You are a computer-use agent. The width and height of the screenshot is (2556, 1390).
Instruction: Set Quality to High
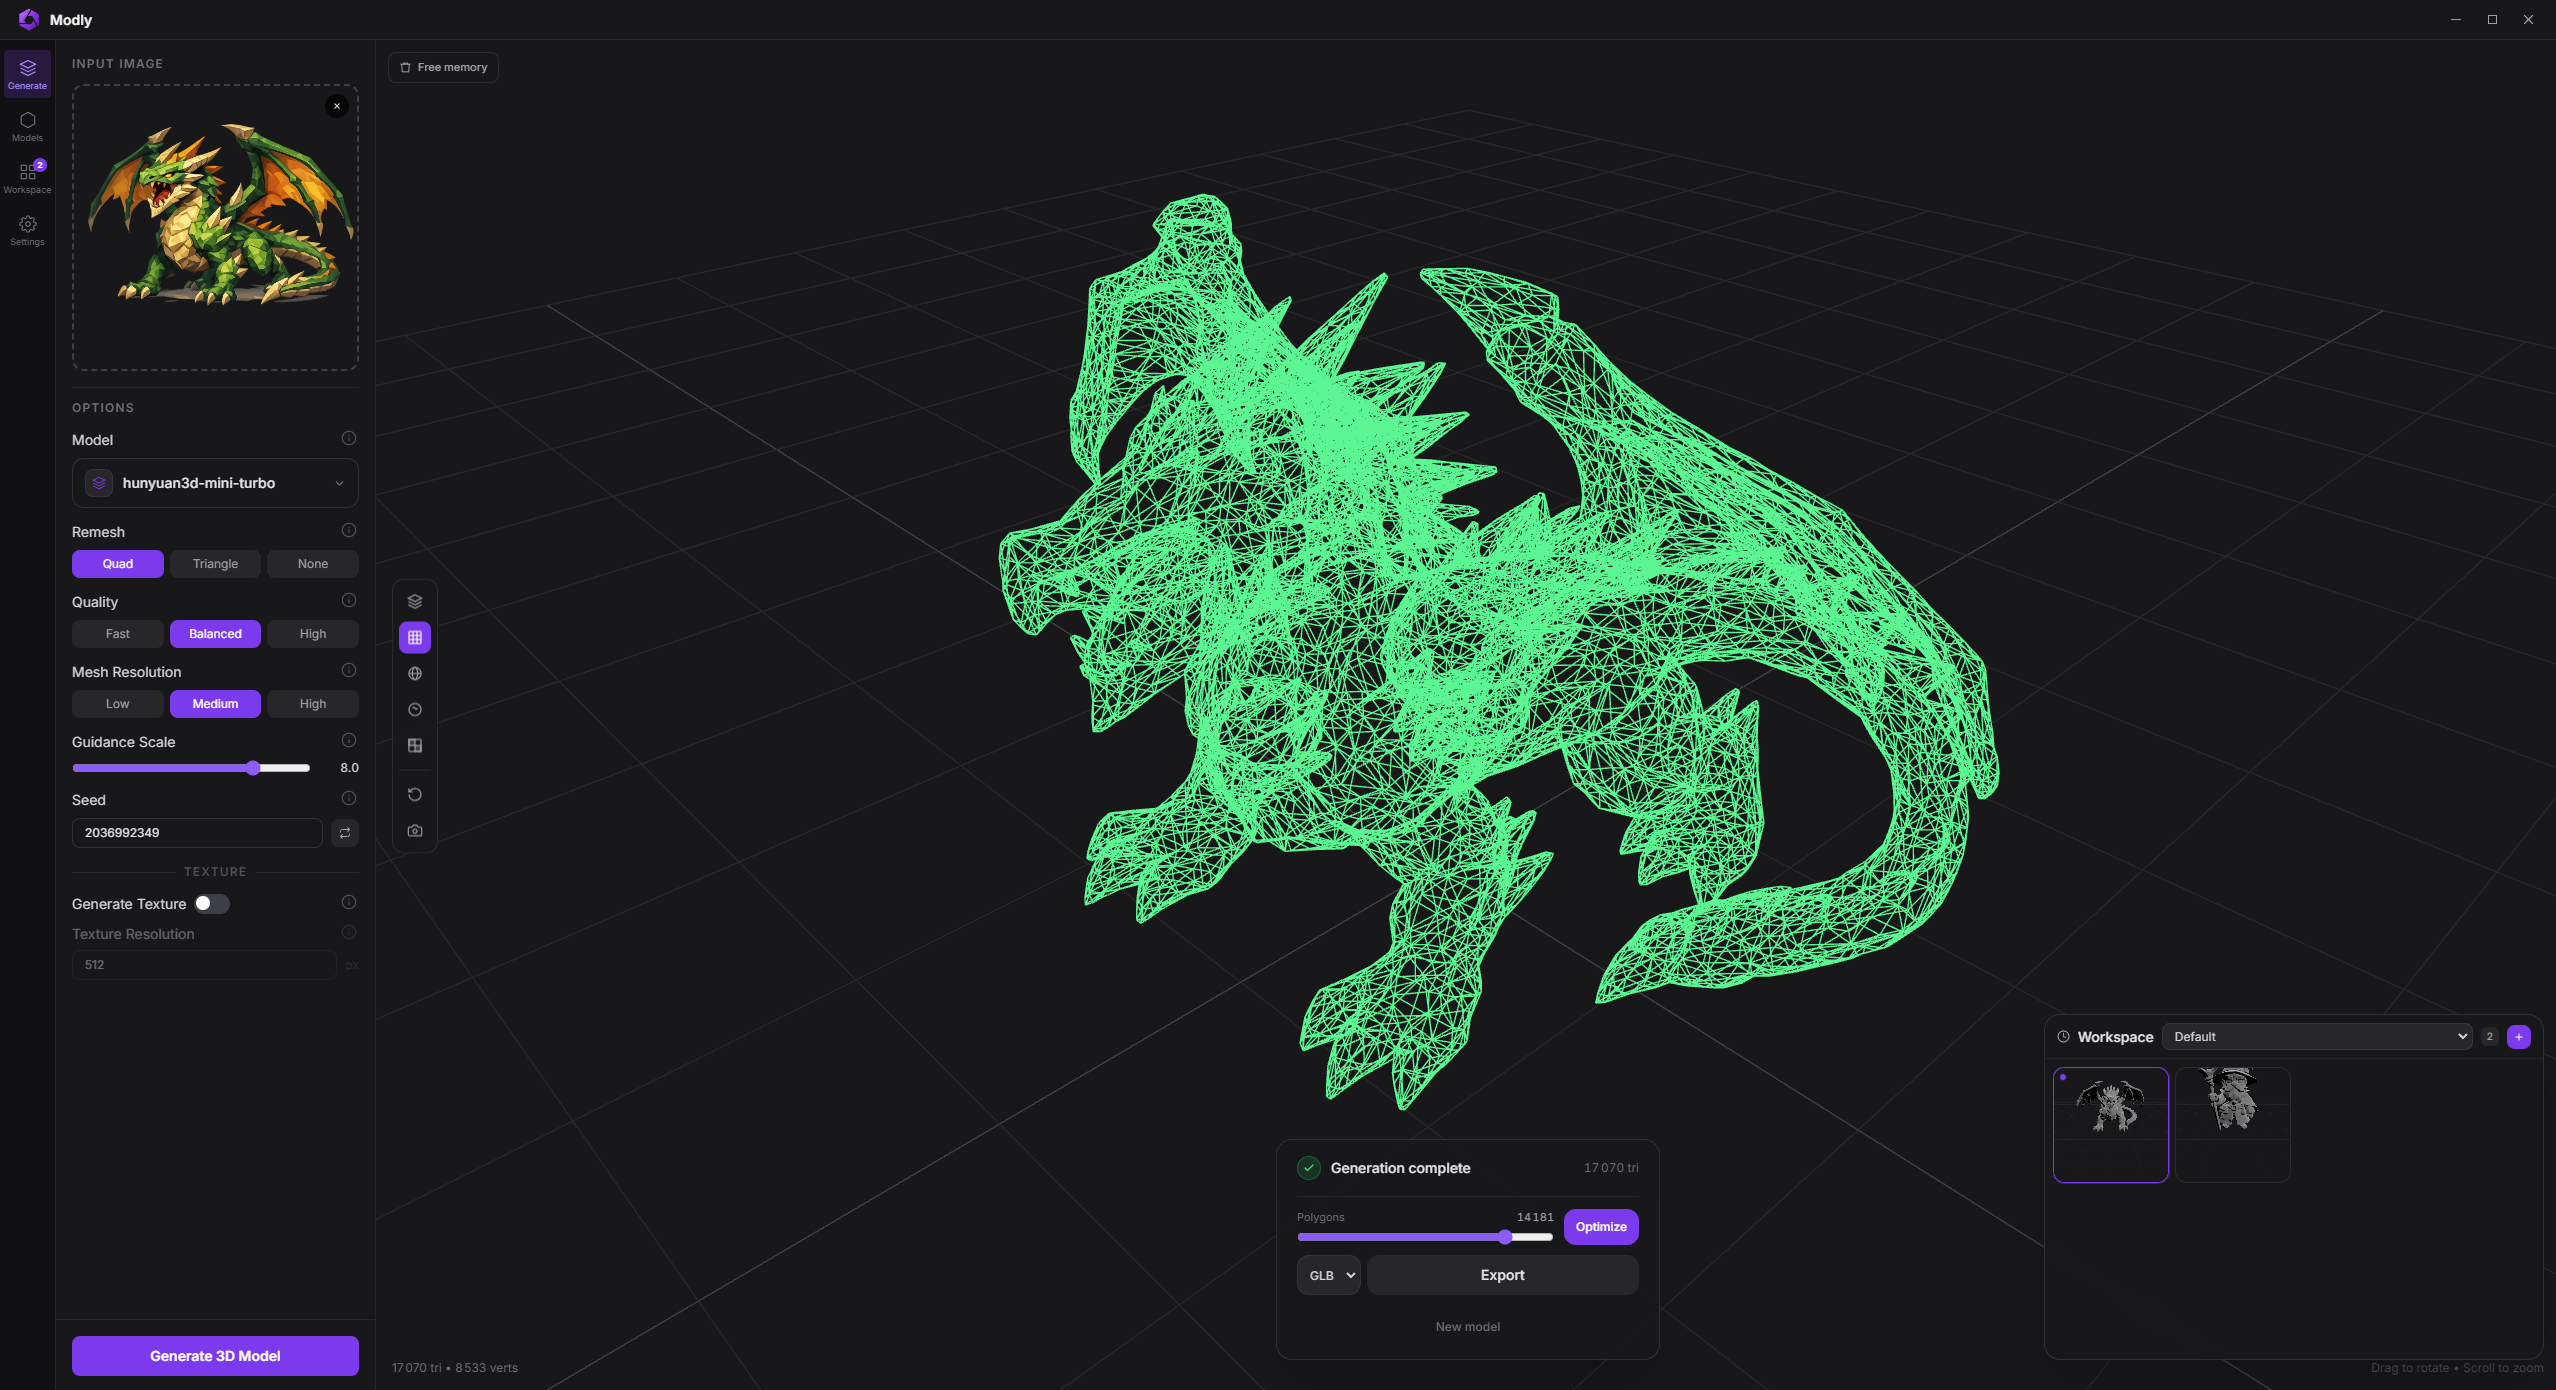[x=312, y=634]
